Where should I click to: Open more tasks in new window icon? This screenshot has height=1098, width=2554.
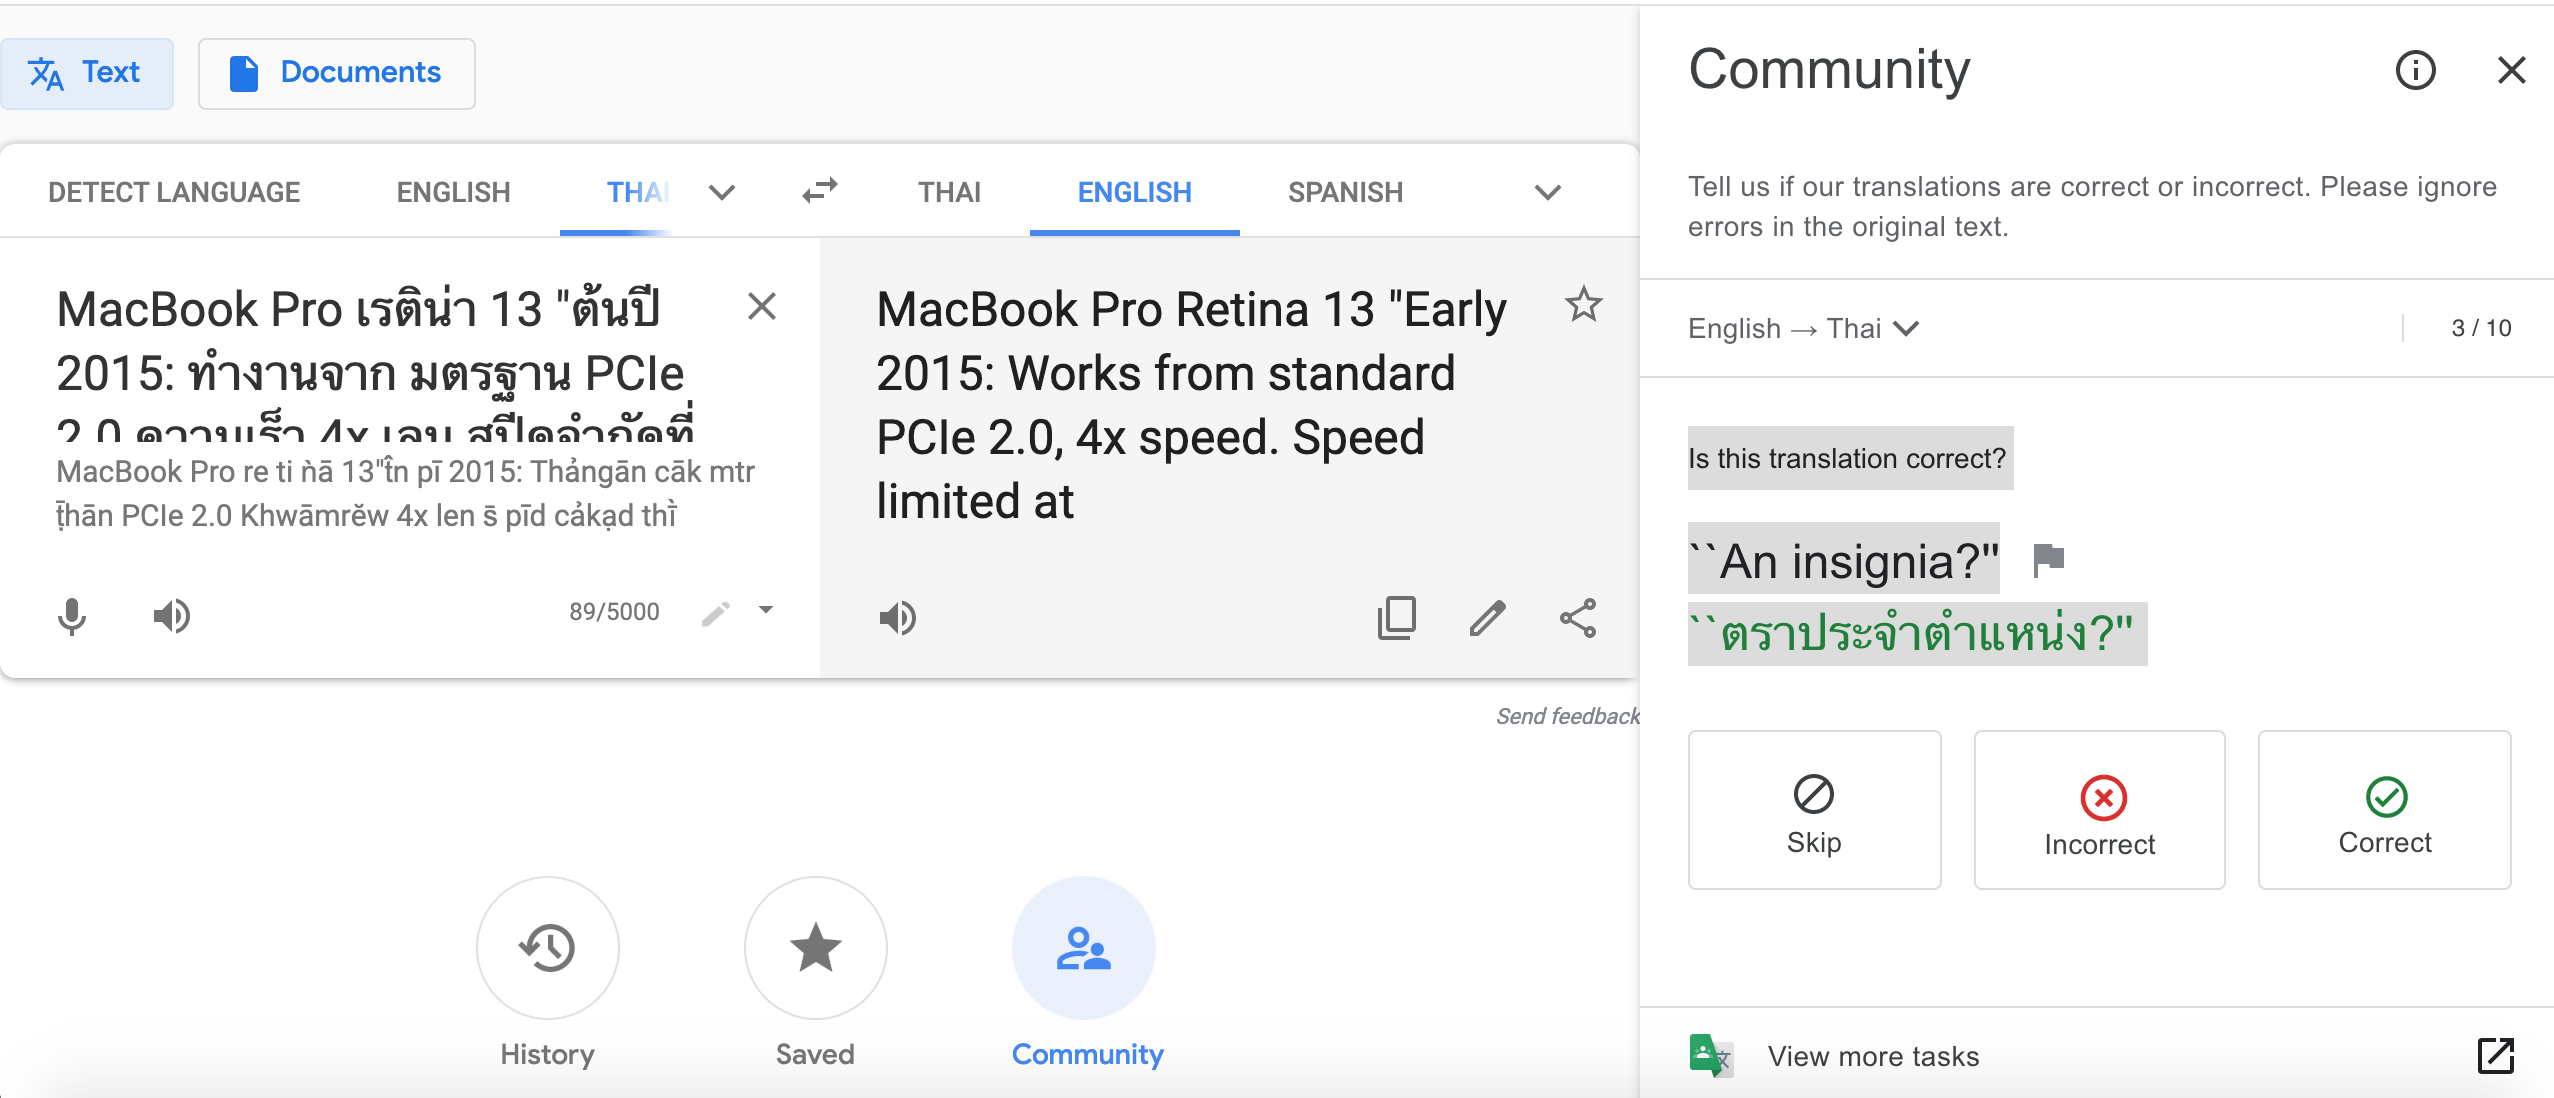(x=2496, y=1056)
